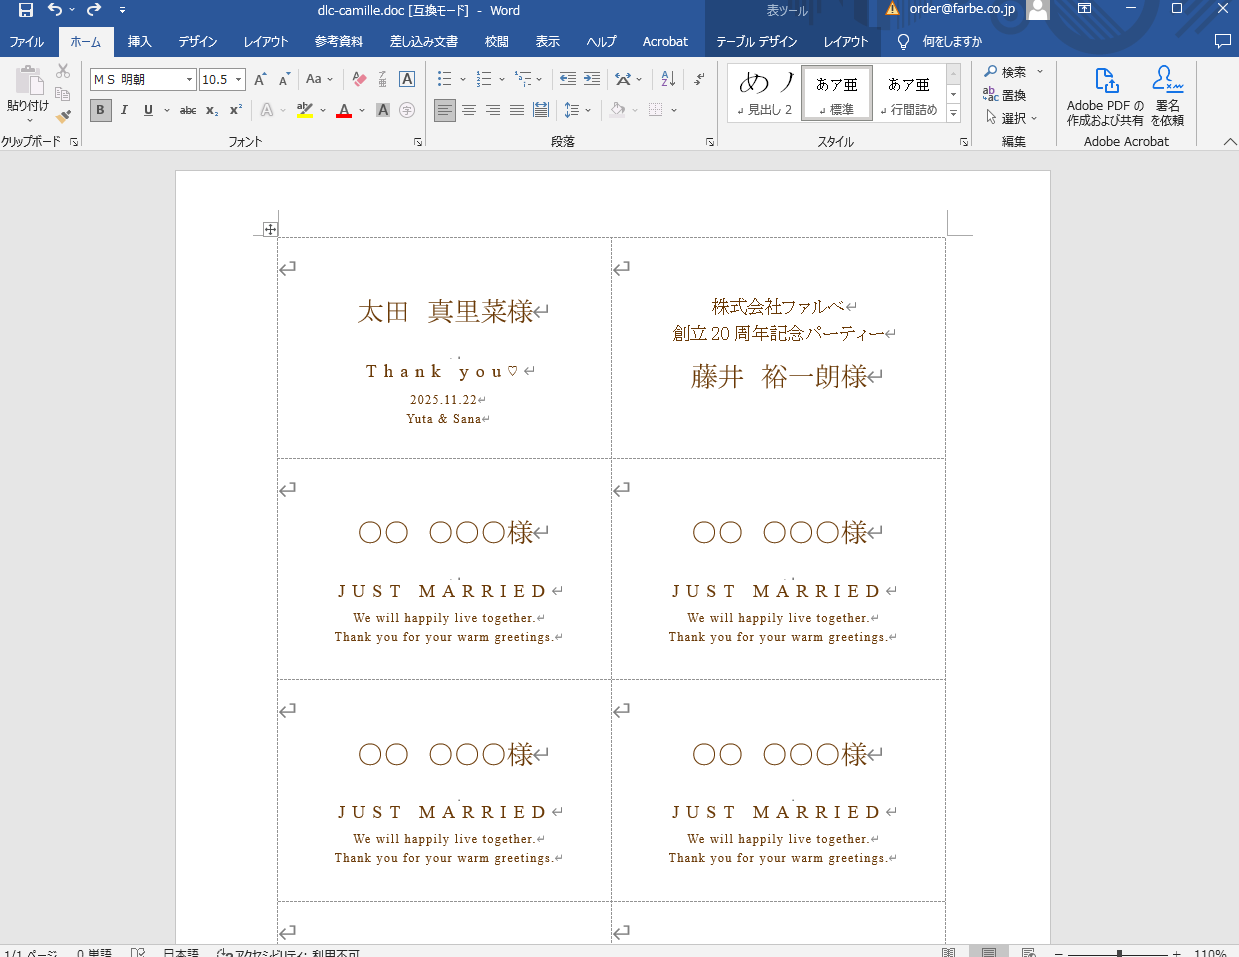The height and width of the screenshot is (957, 1239).
Task: Apply bold formatting with the B icon
Action: point(100,110)
